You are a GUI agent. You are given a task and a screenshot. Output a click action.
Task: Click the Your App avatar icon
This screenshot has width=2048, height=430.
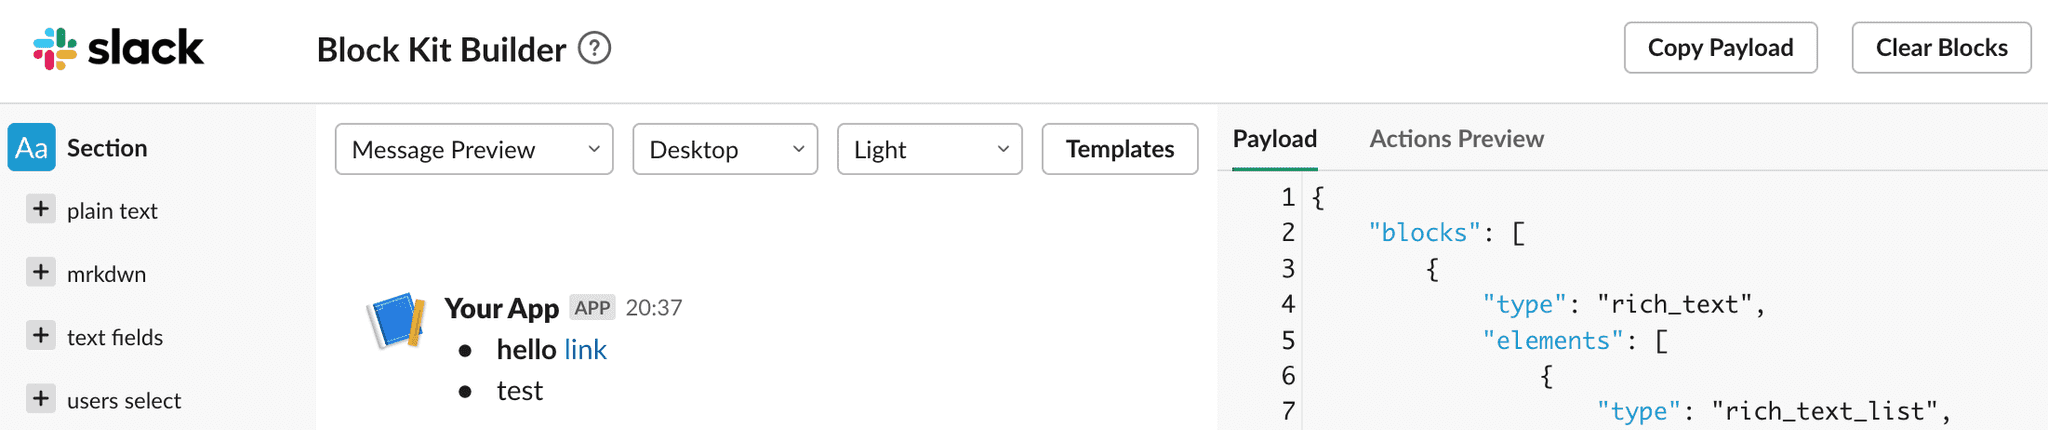397,320
